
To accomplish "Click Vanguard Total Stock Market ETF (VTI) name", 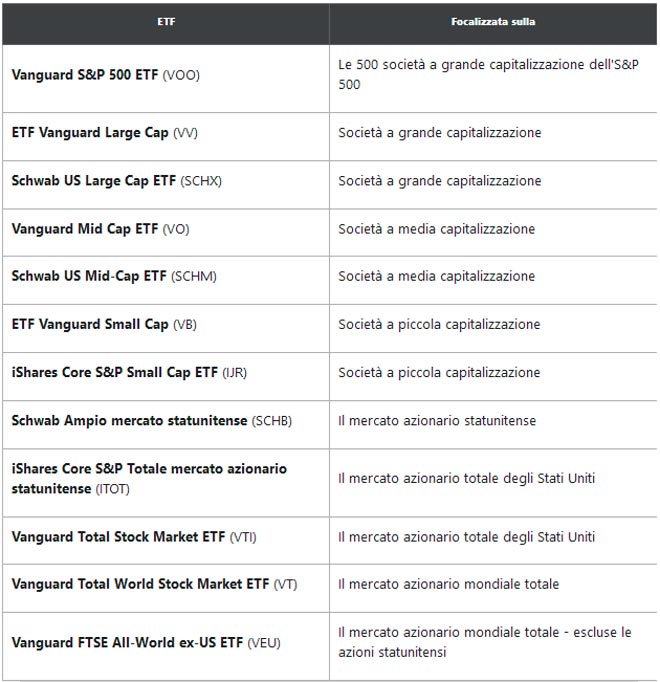I will click(134, 536).
